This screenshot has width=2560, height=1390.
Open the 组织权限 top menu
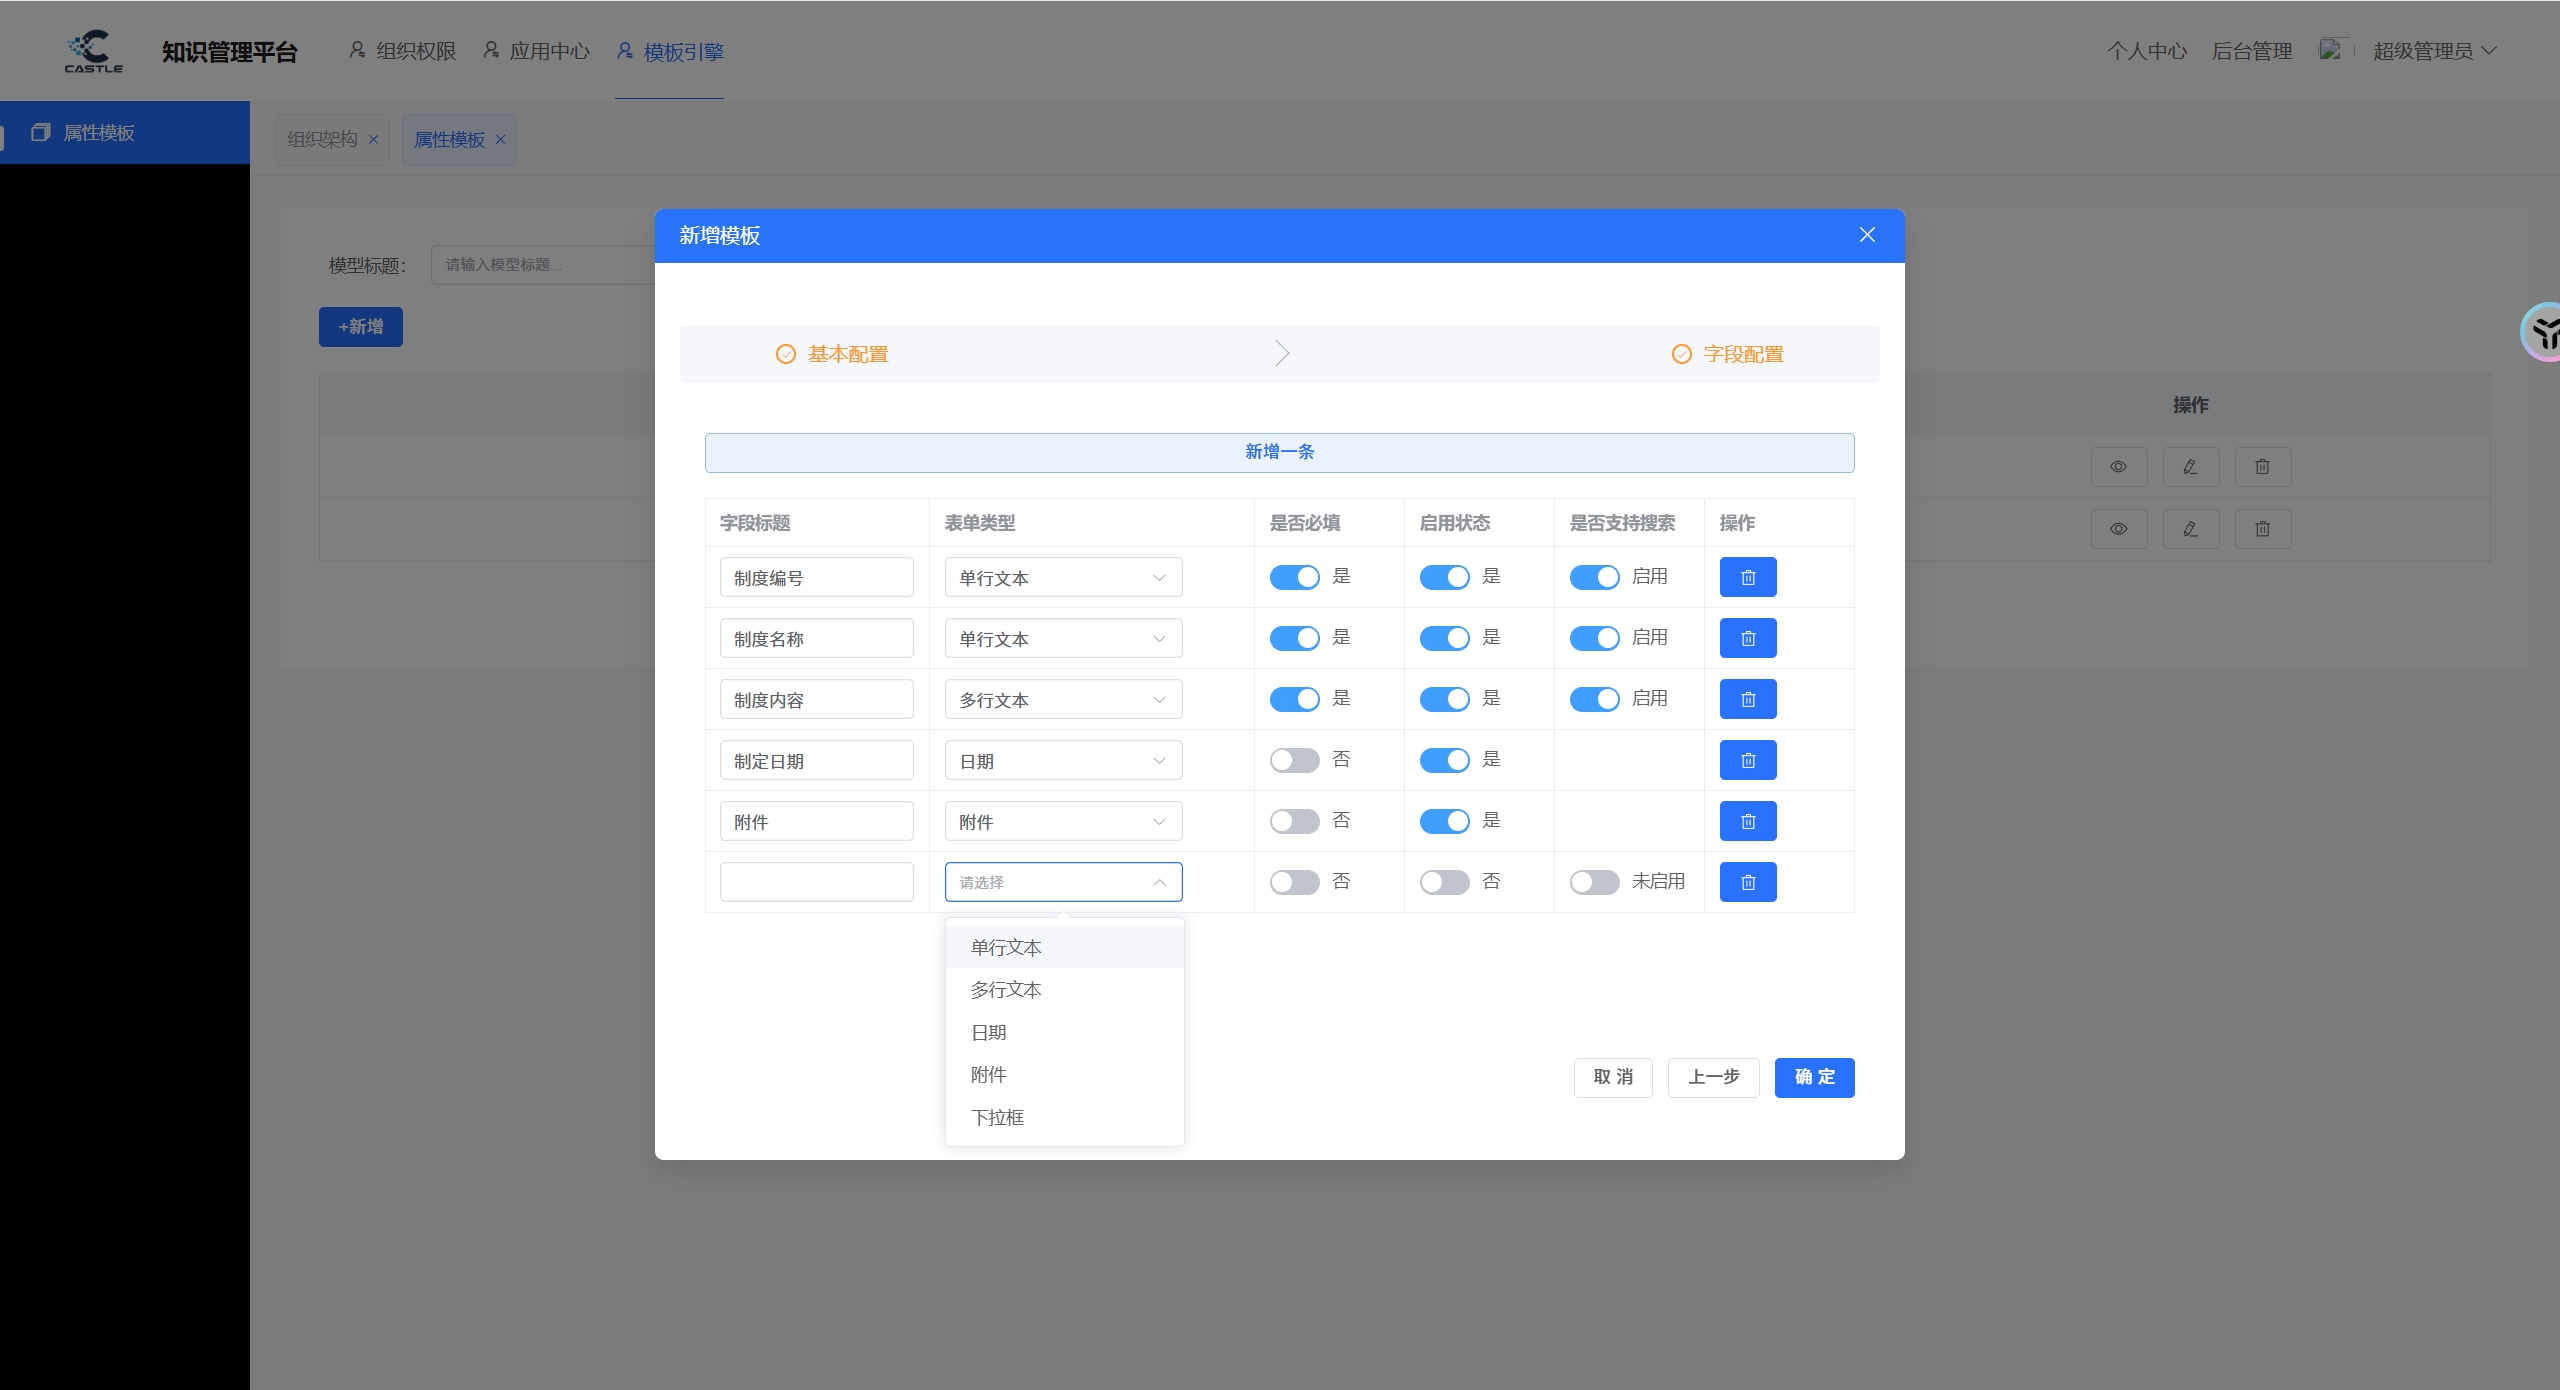pos(403,51)
